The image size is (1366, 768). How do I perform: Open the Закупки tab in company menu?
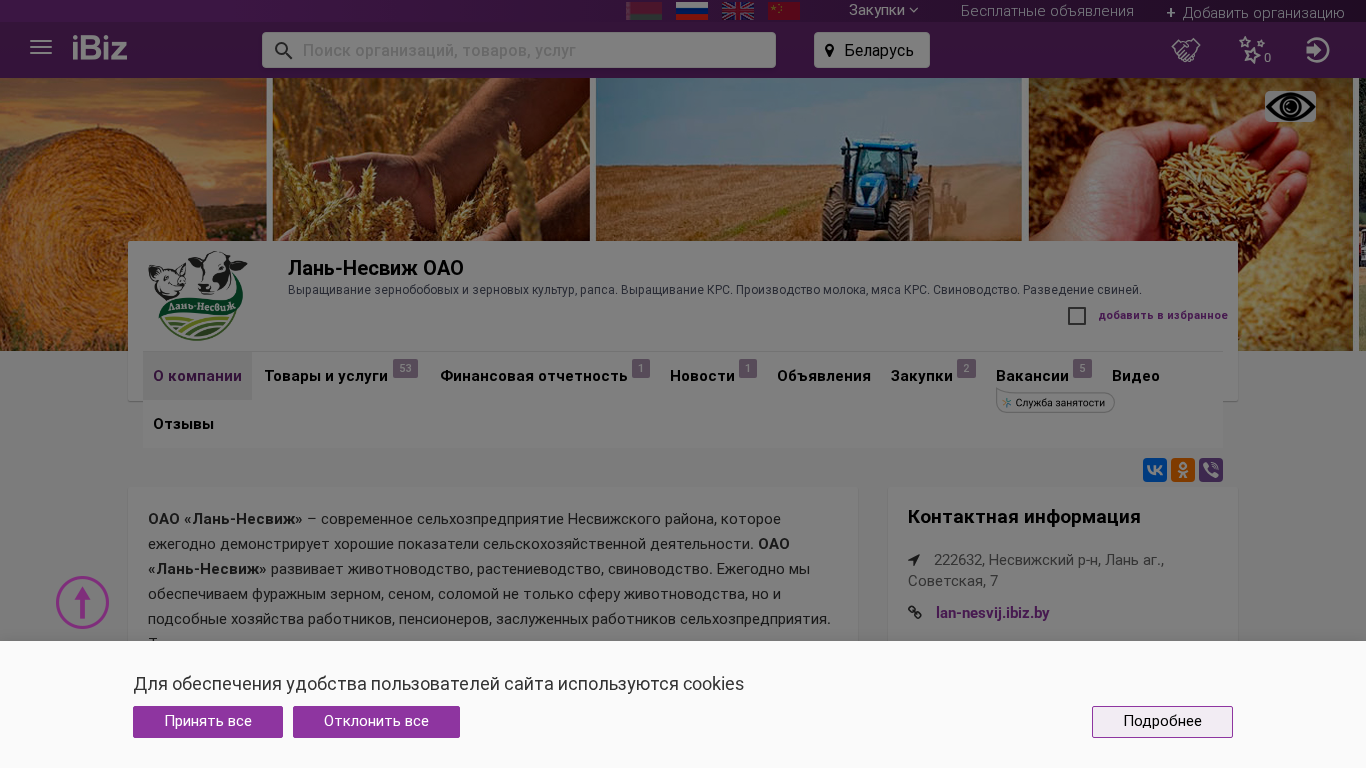click(x=922, y=376)
